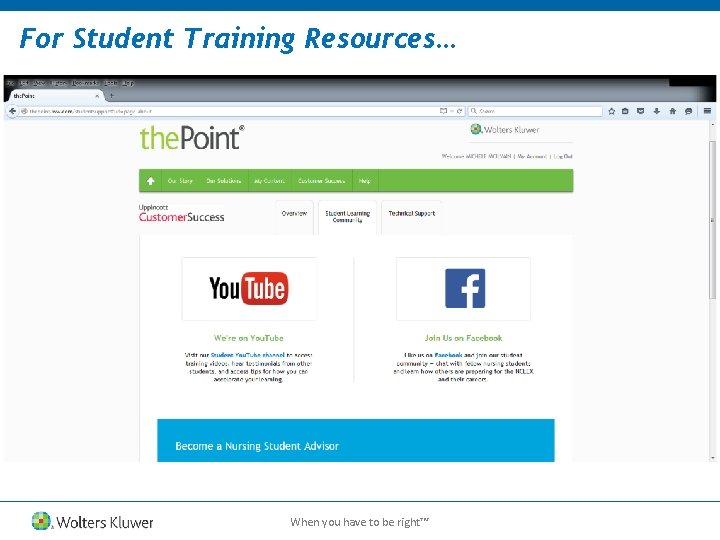The width and height of the screenshot is (720, 540).
Task: Open the Student YouTube channel link
Action: point(248,355)
